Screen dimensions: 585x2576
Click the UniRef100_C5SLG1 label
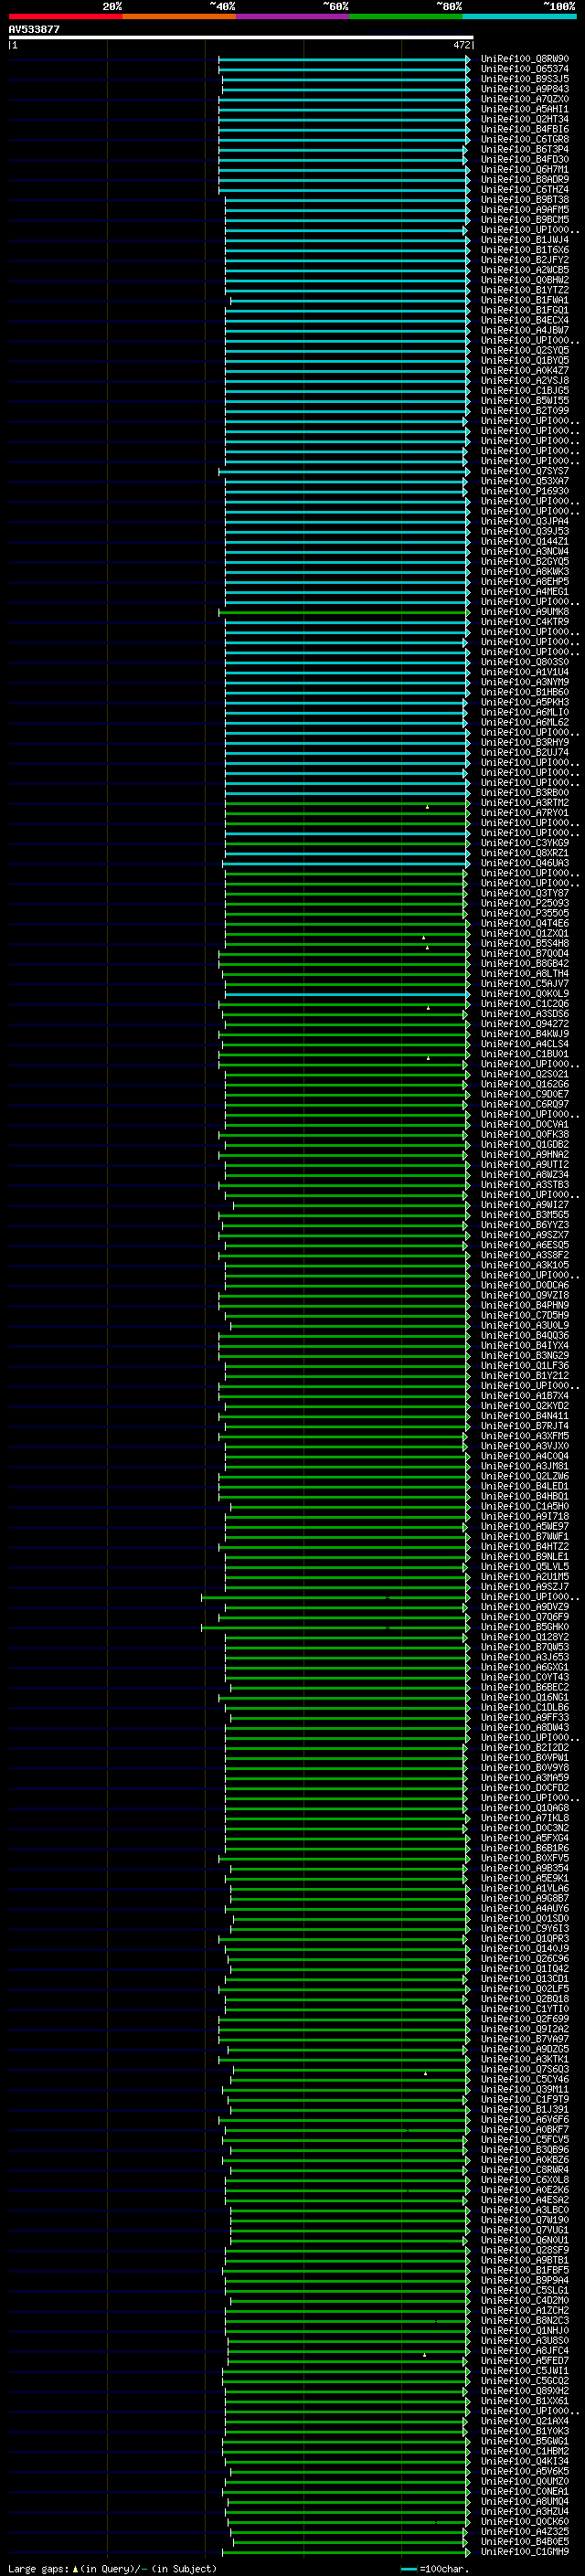point(524,2290)
